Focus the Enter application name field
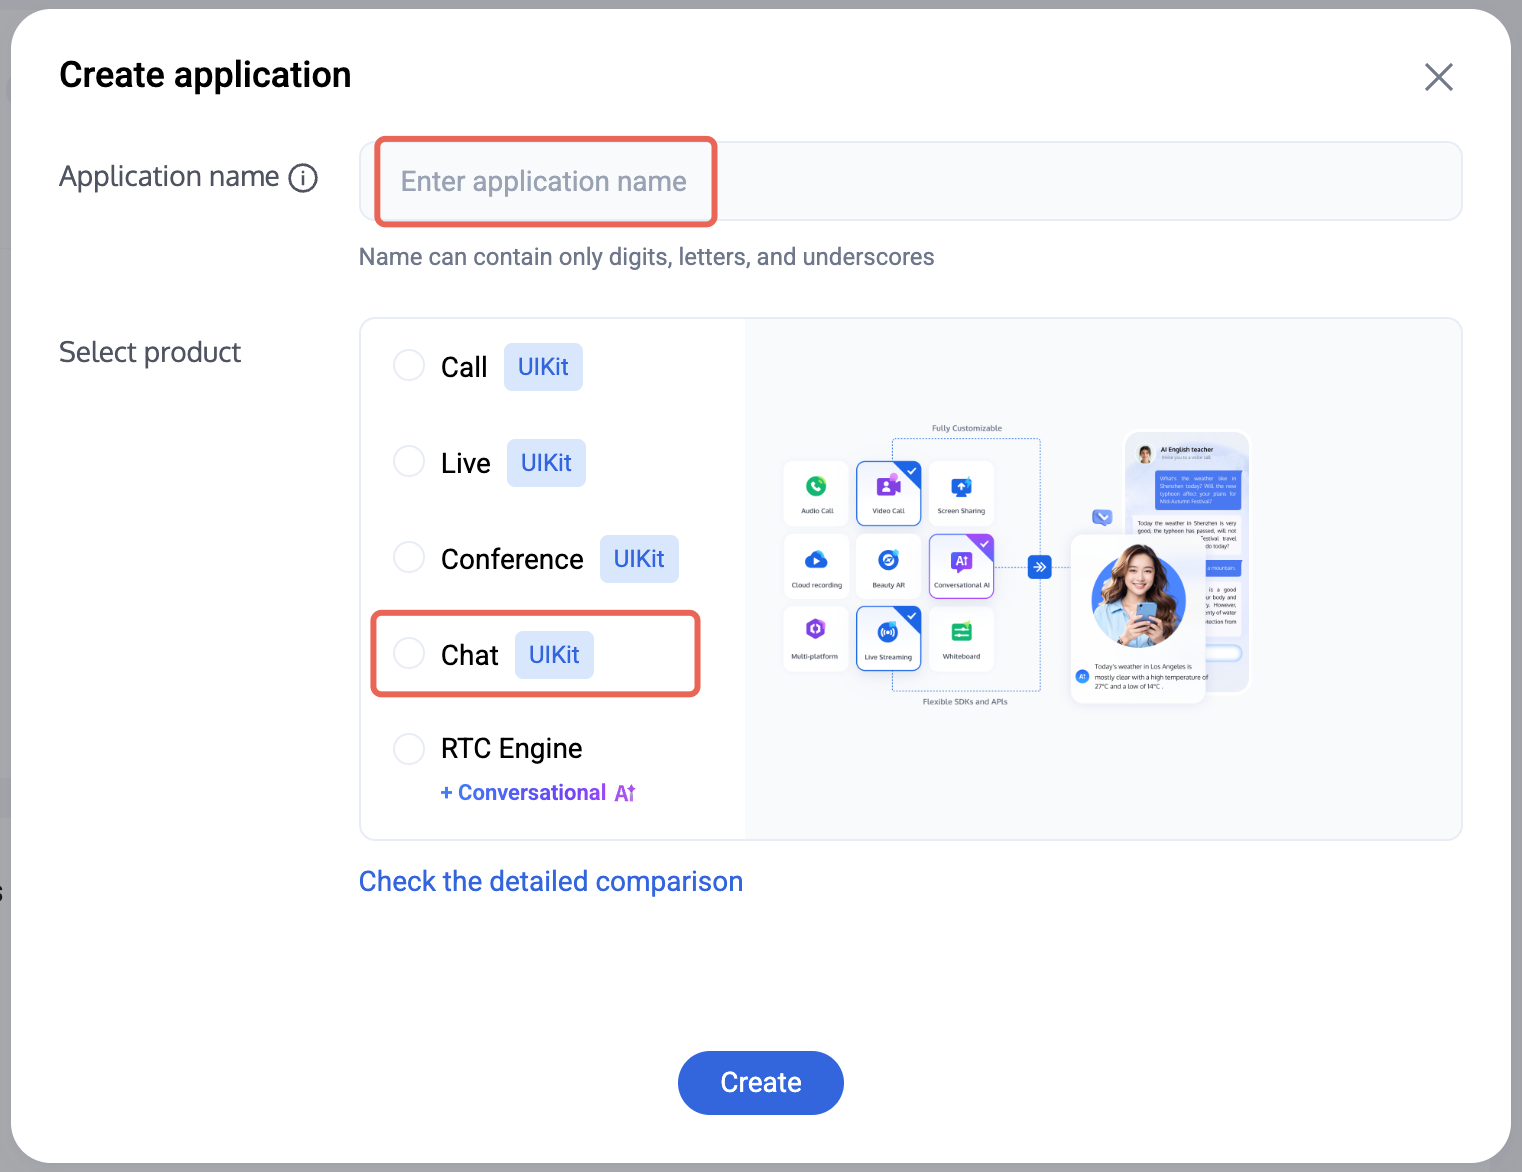 910,181
